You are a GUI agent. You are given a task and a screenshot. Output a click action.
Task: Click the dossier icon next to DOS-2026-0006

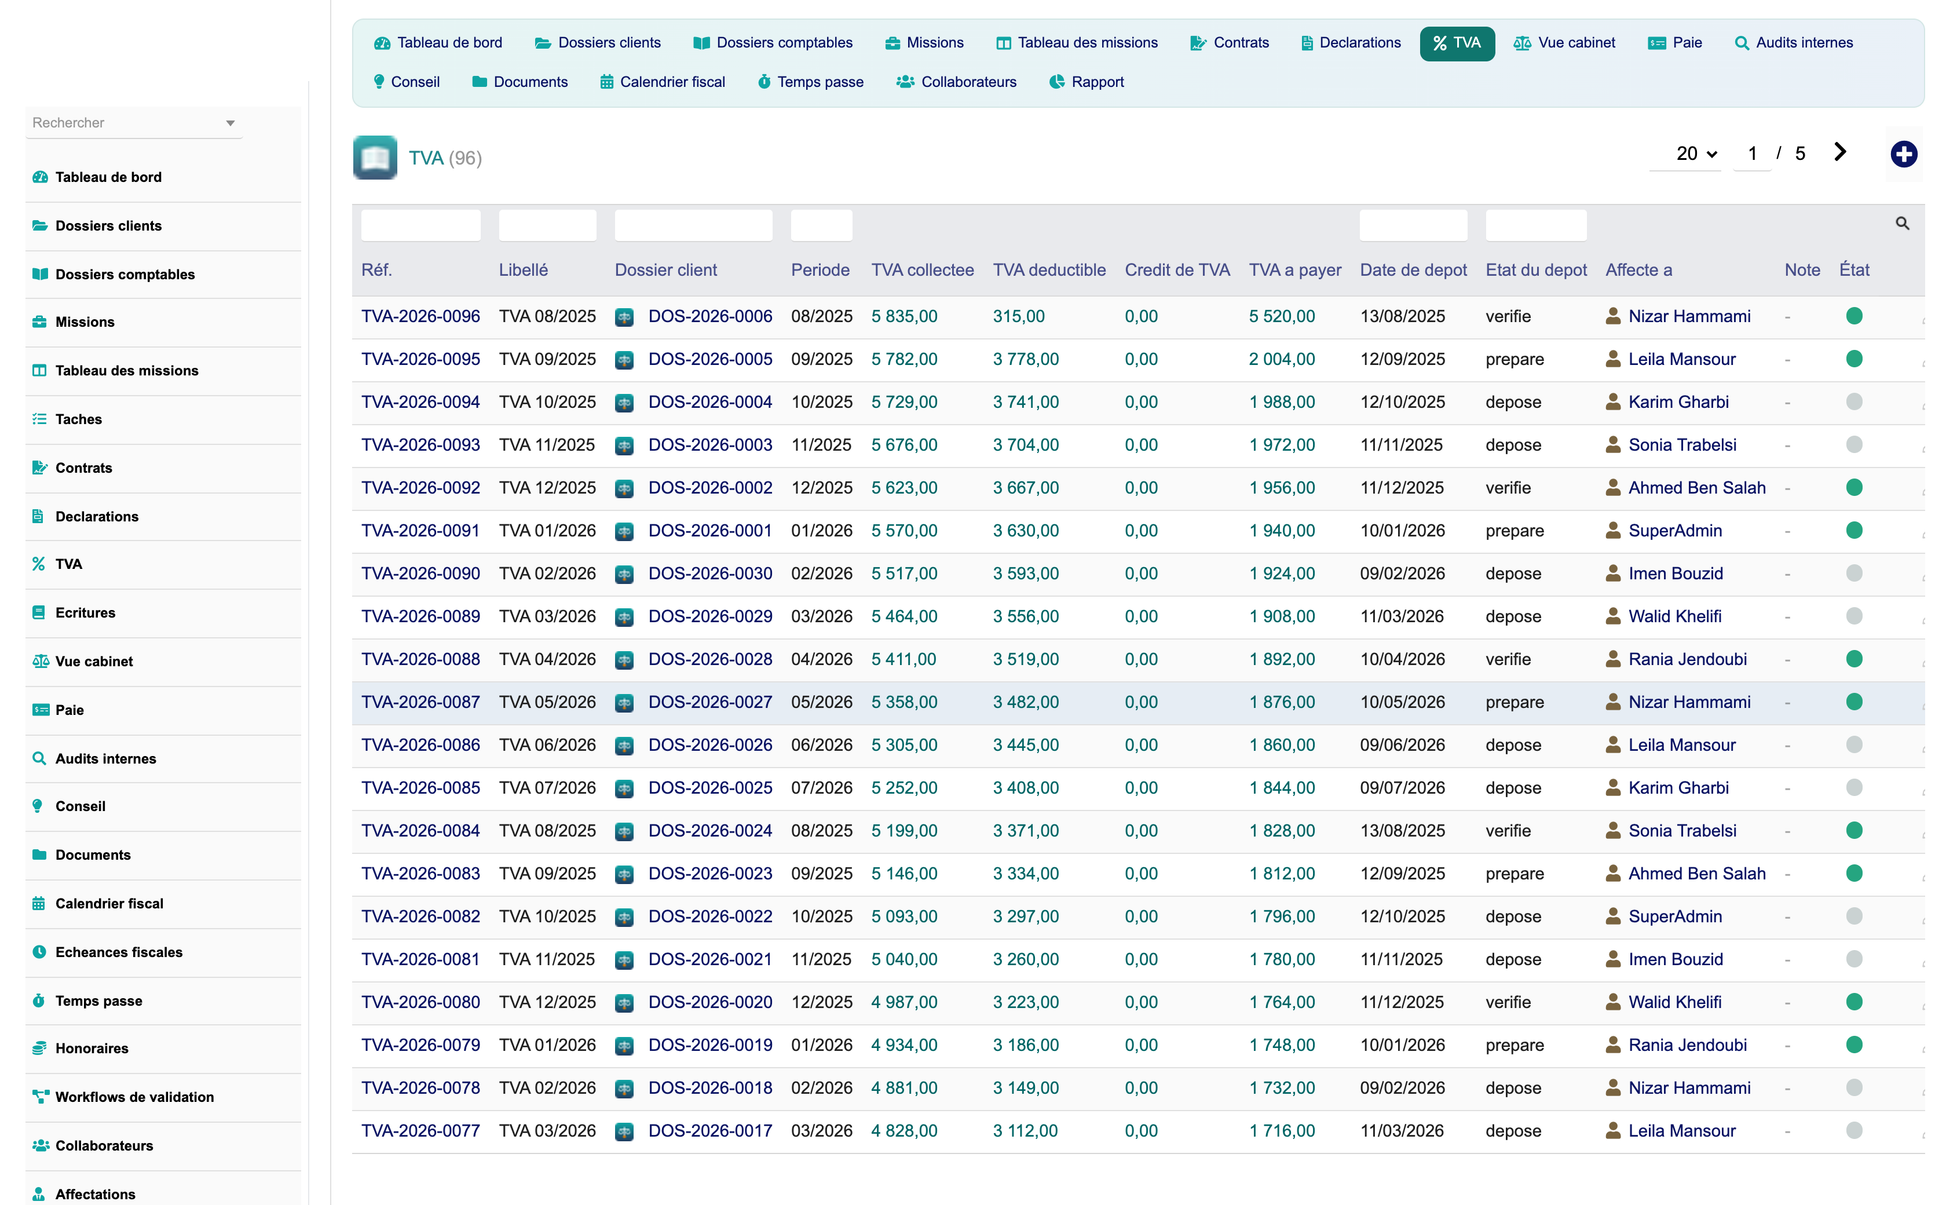[624, 317]
